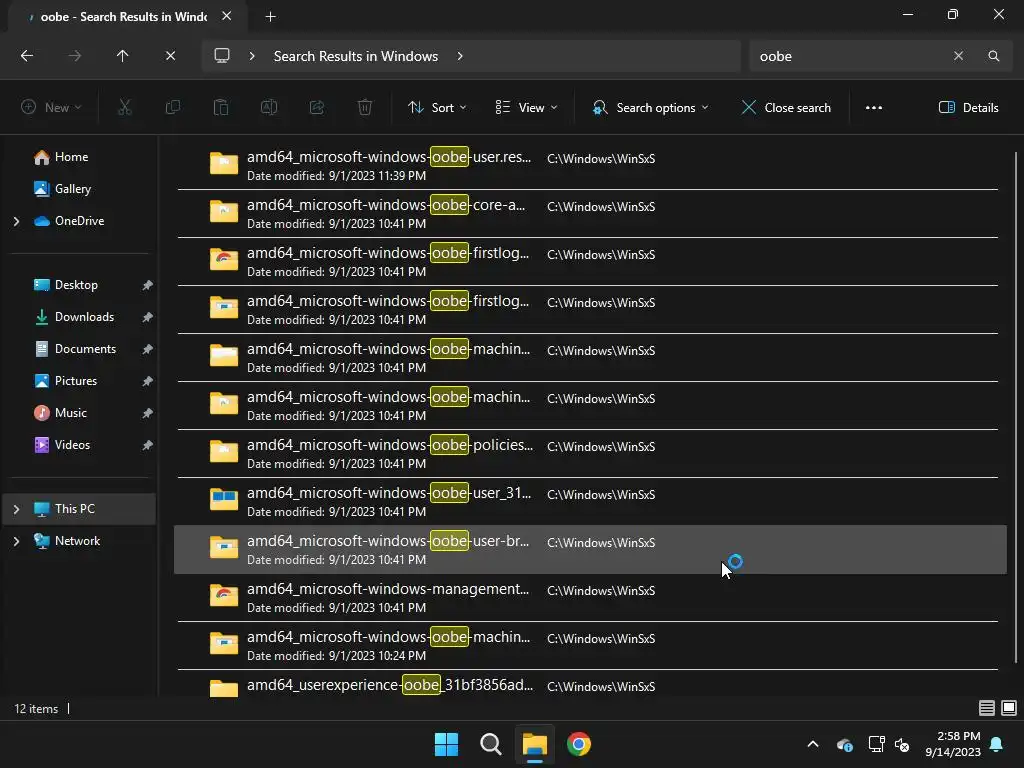Click the magnifier search icon in search box
This screenshot has height=768, width=1024.
tap(993, 56)
